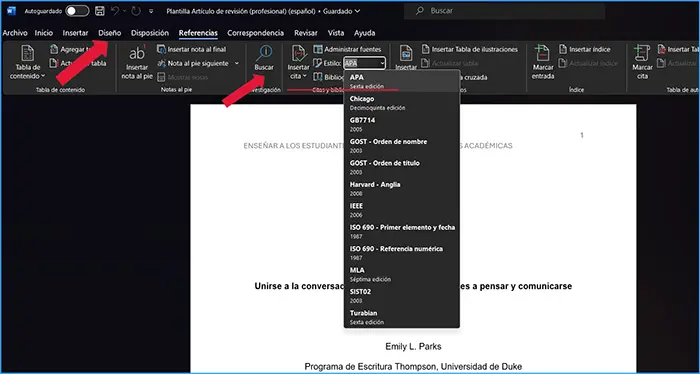
Task: Click the author name Emily L. Parks
Action: coord(413,346)
